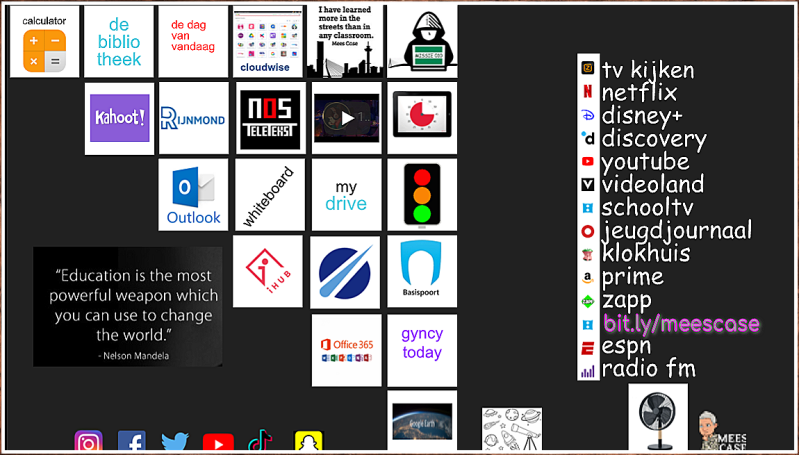Open the Office 365 tile

click(x=347, y=350)
